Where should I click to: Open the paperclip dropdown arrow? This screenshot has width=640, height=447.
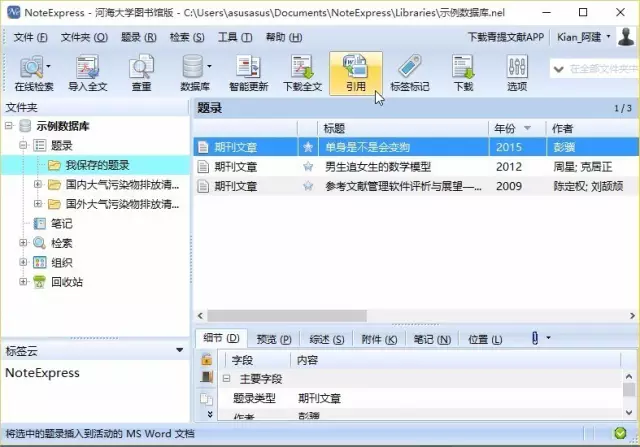548,338
